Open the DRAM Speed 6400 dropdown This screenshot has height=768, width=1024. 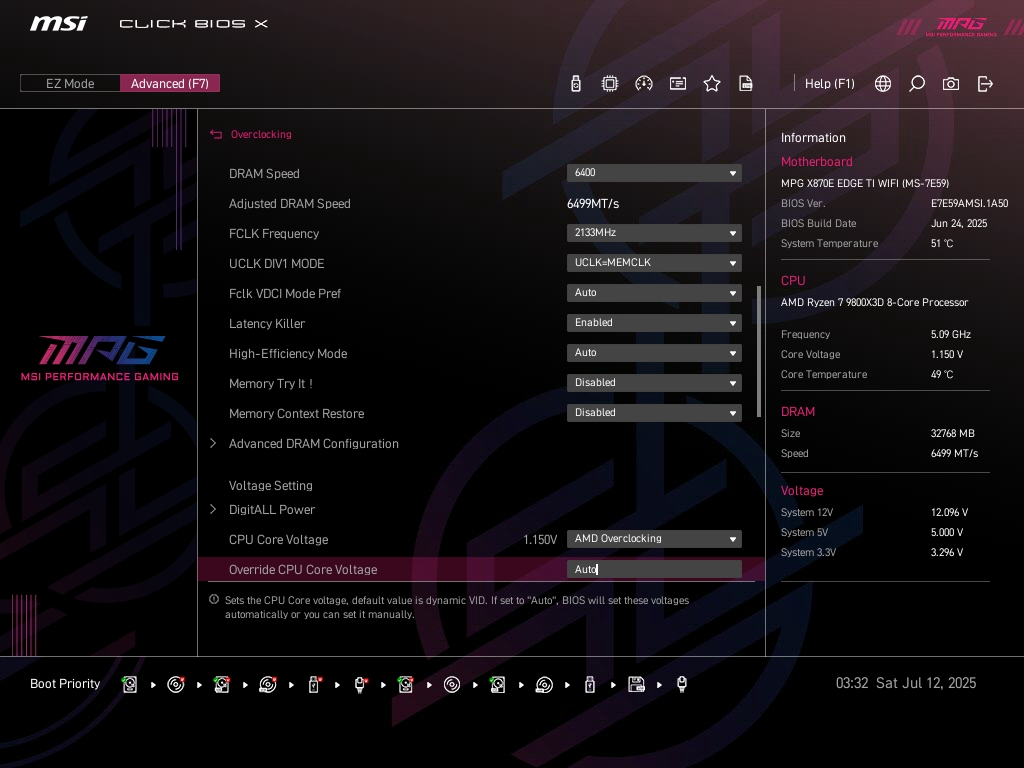click(x=654, y=172)
